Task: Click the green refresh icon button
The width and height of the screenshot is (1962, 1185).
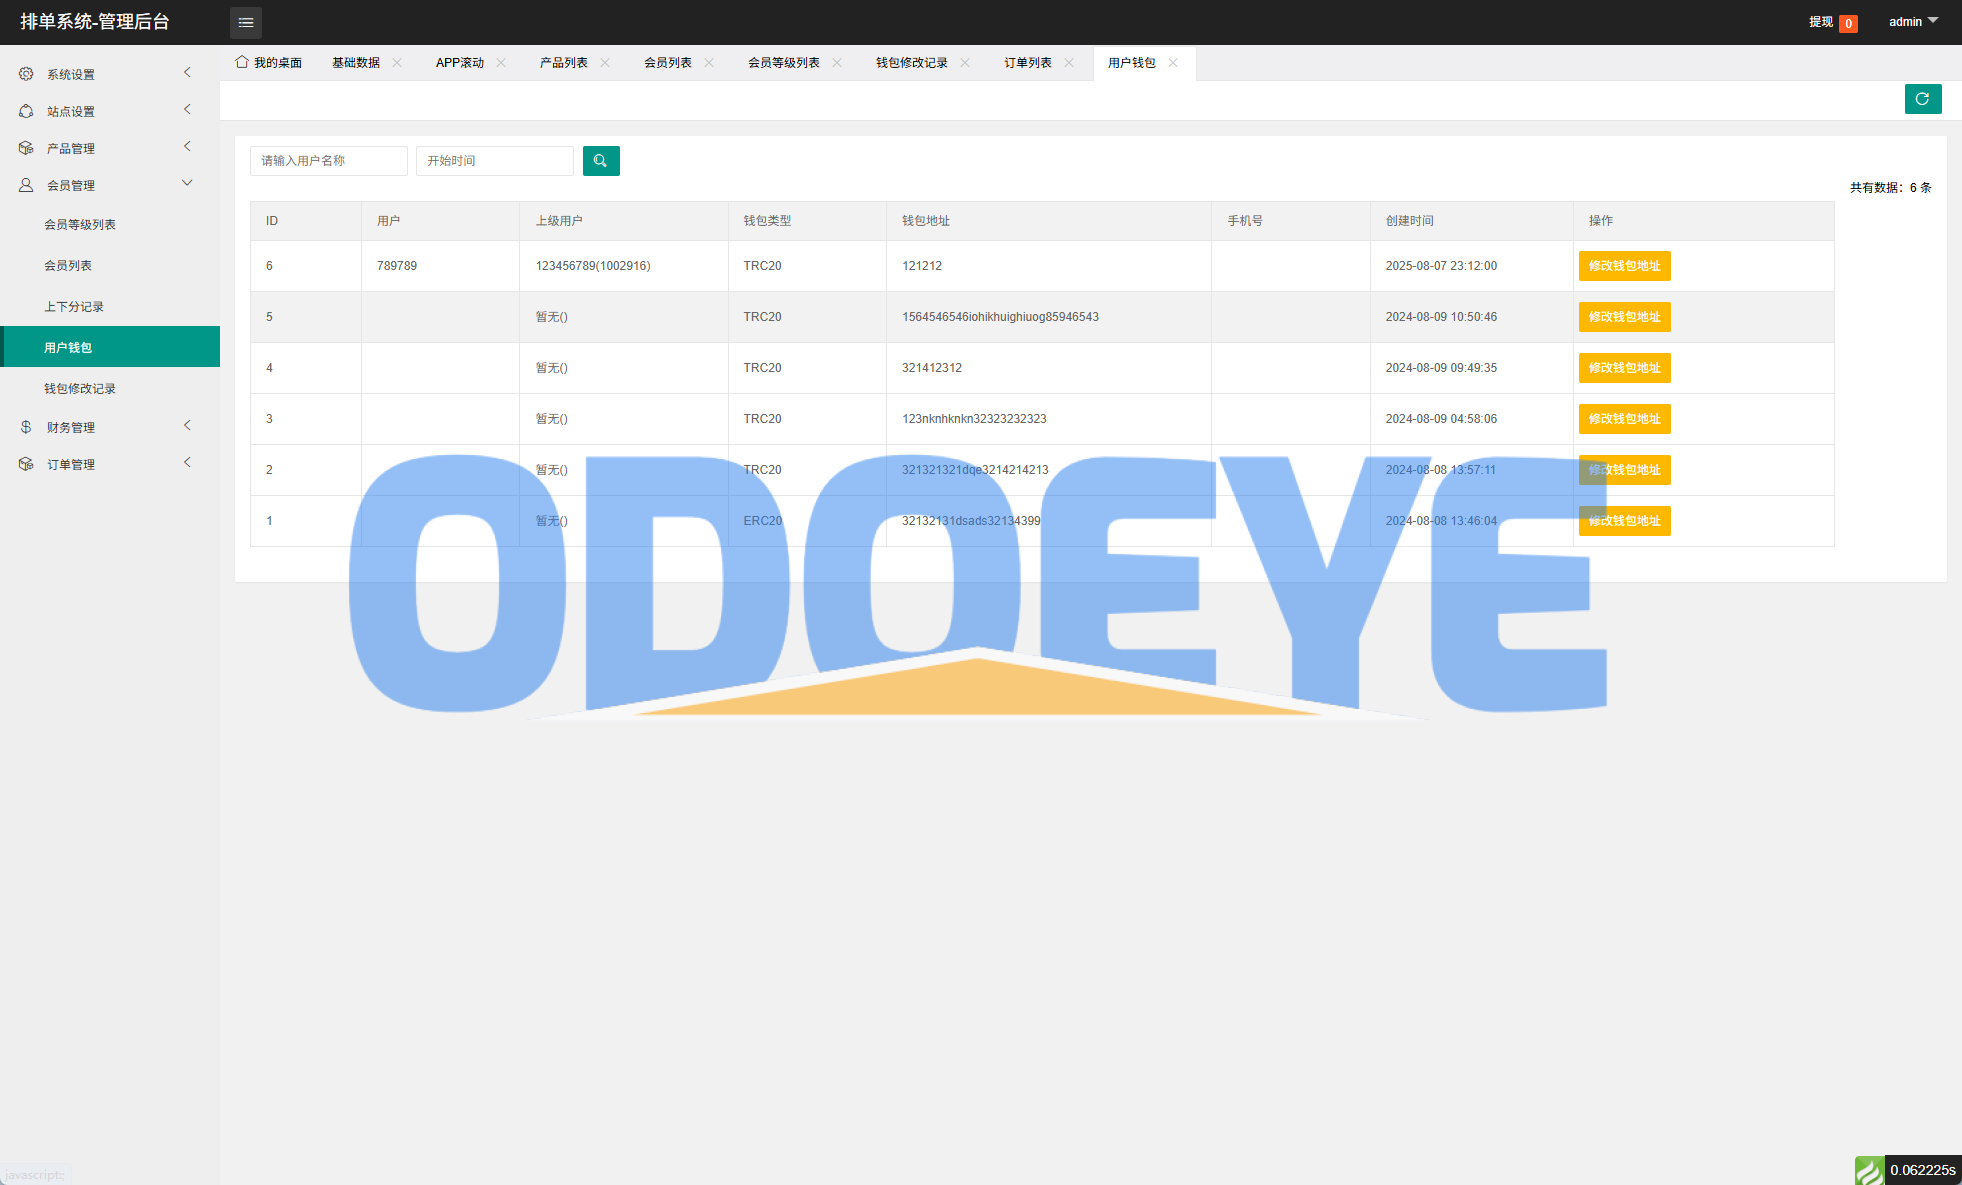Action: click(x=1922, y=99)
